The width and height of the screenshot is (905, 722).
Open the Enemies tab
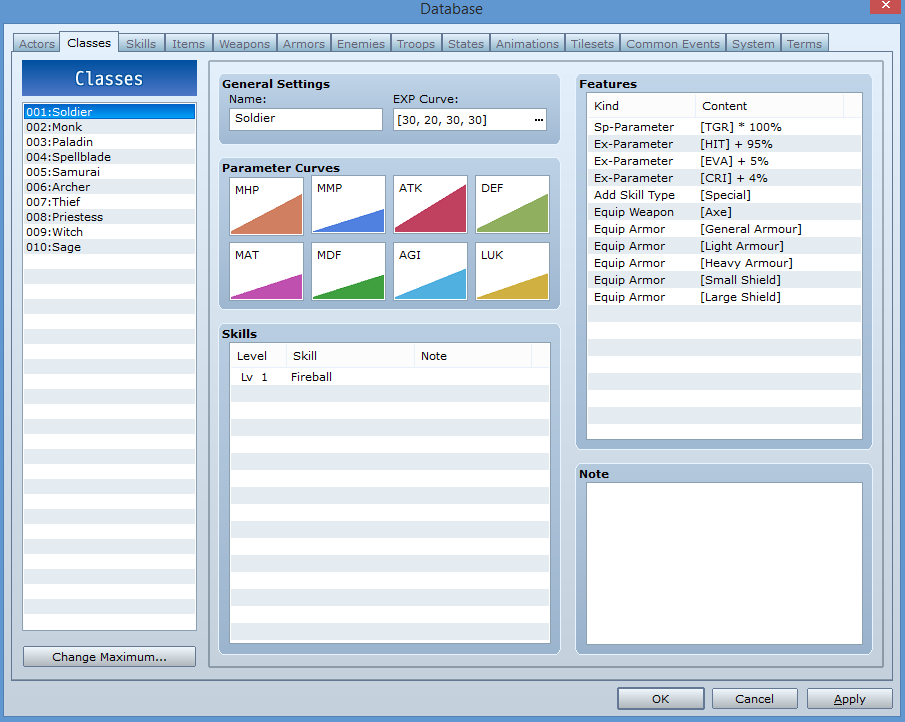pyautogui.click(x=360, y=44)
